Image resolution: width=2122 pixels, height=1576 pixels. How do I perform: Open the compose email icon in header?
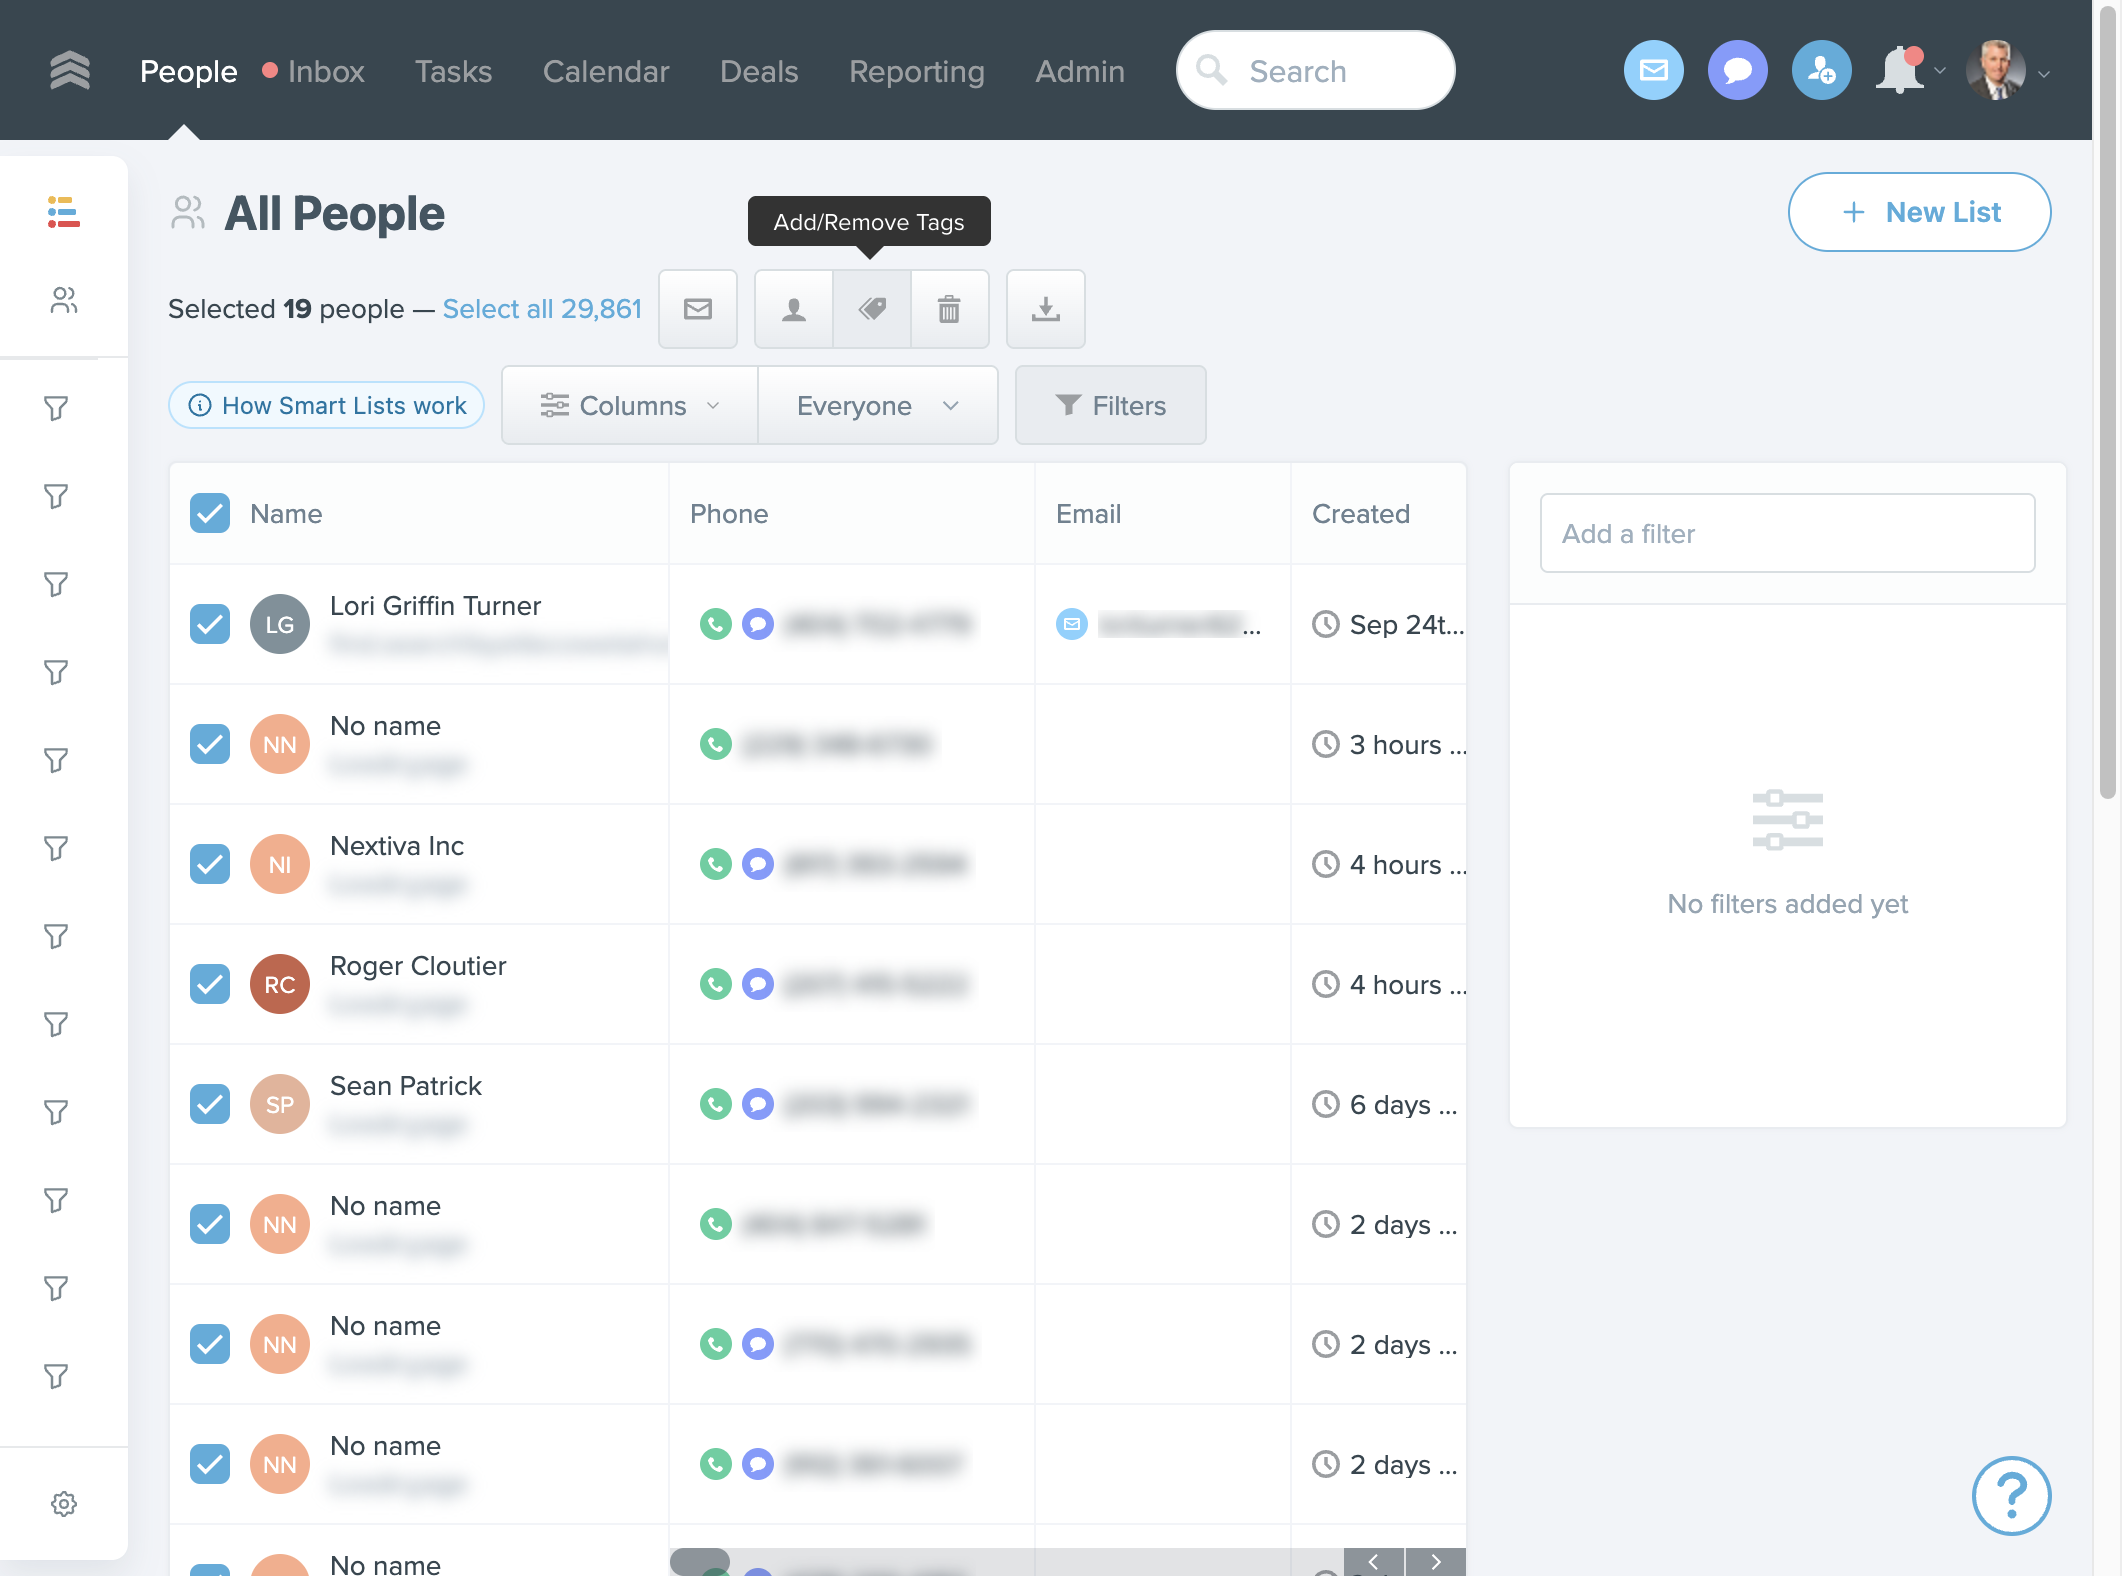pos(1654,70)
